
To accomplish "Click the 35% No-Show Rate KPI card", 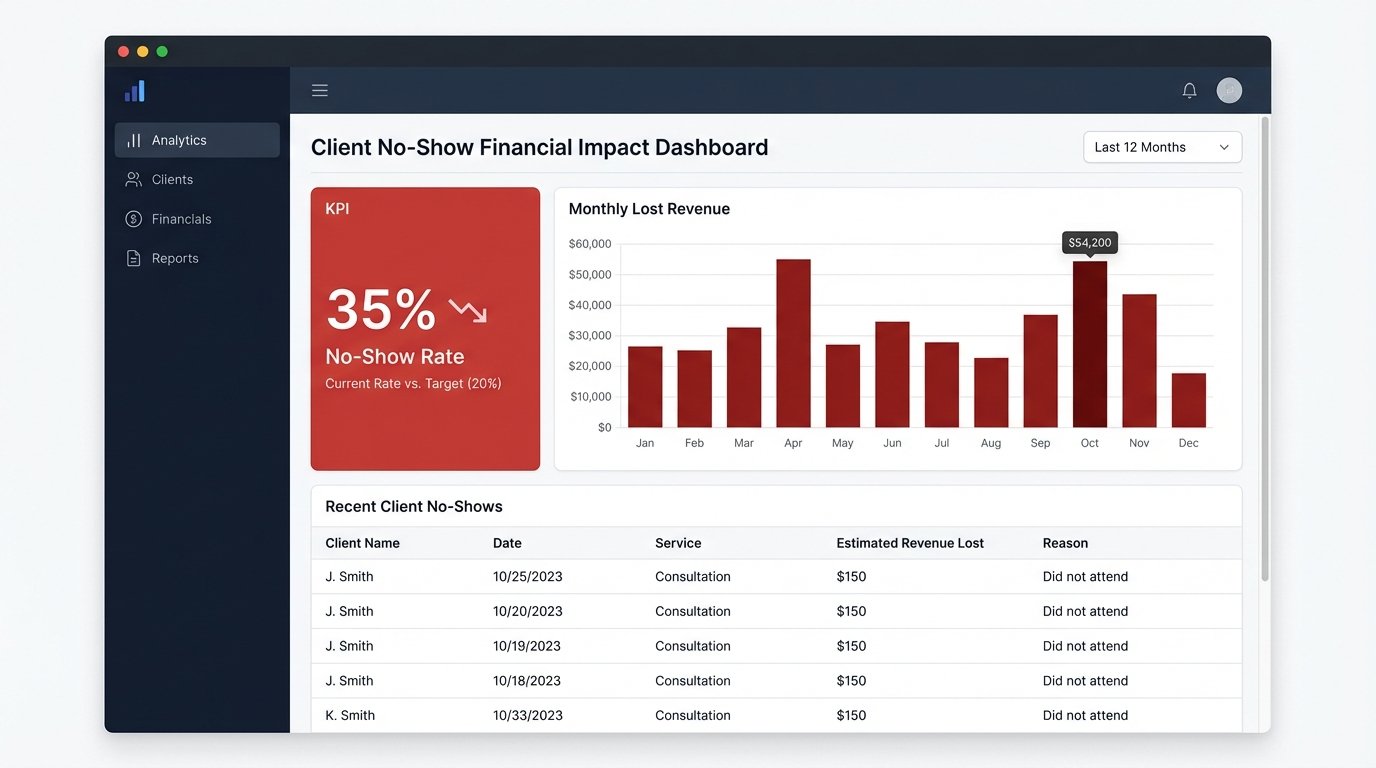I will coord(425,328).
